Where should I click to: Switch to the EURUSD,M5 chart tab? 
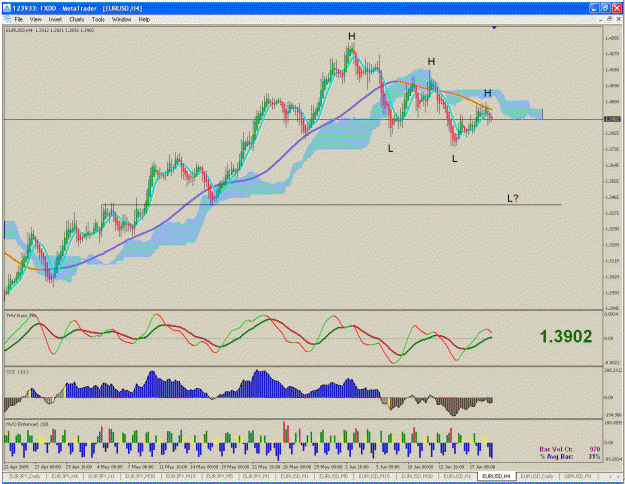point(334,476)
